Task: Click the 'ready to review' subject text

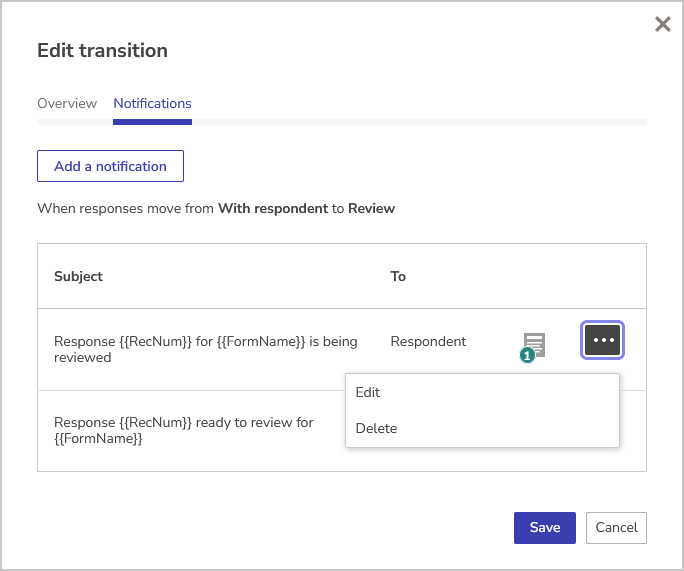Action: tap(184, 431)
